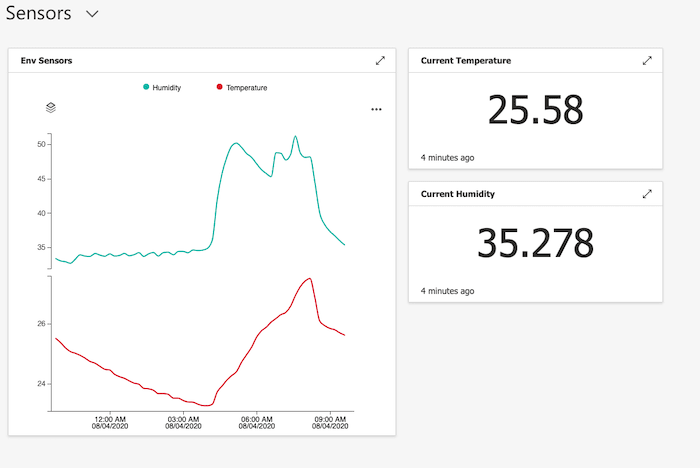Click the temperature value 25.58
The width and height of the screenshot is (700, 468).
pos(535,110)
